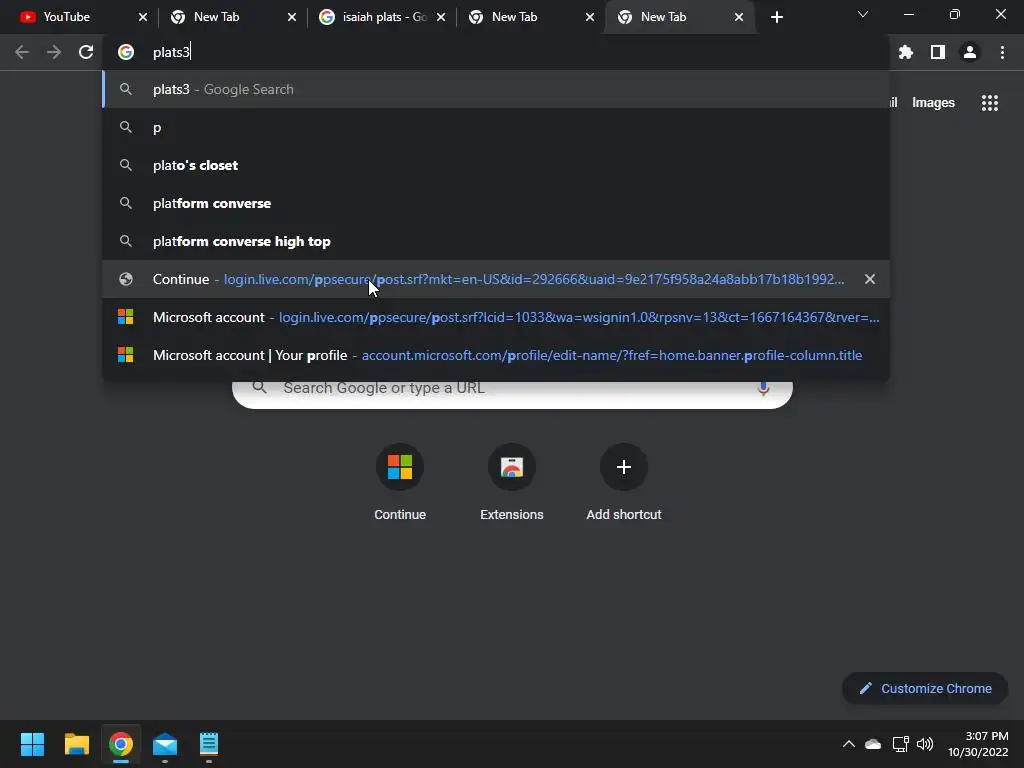Open Notepad from taskbar

click(209, 744)
